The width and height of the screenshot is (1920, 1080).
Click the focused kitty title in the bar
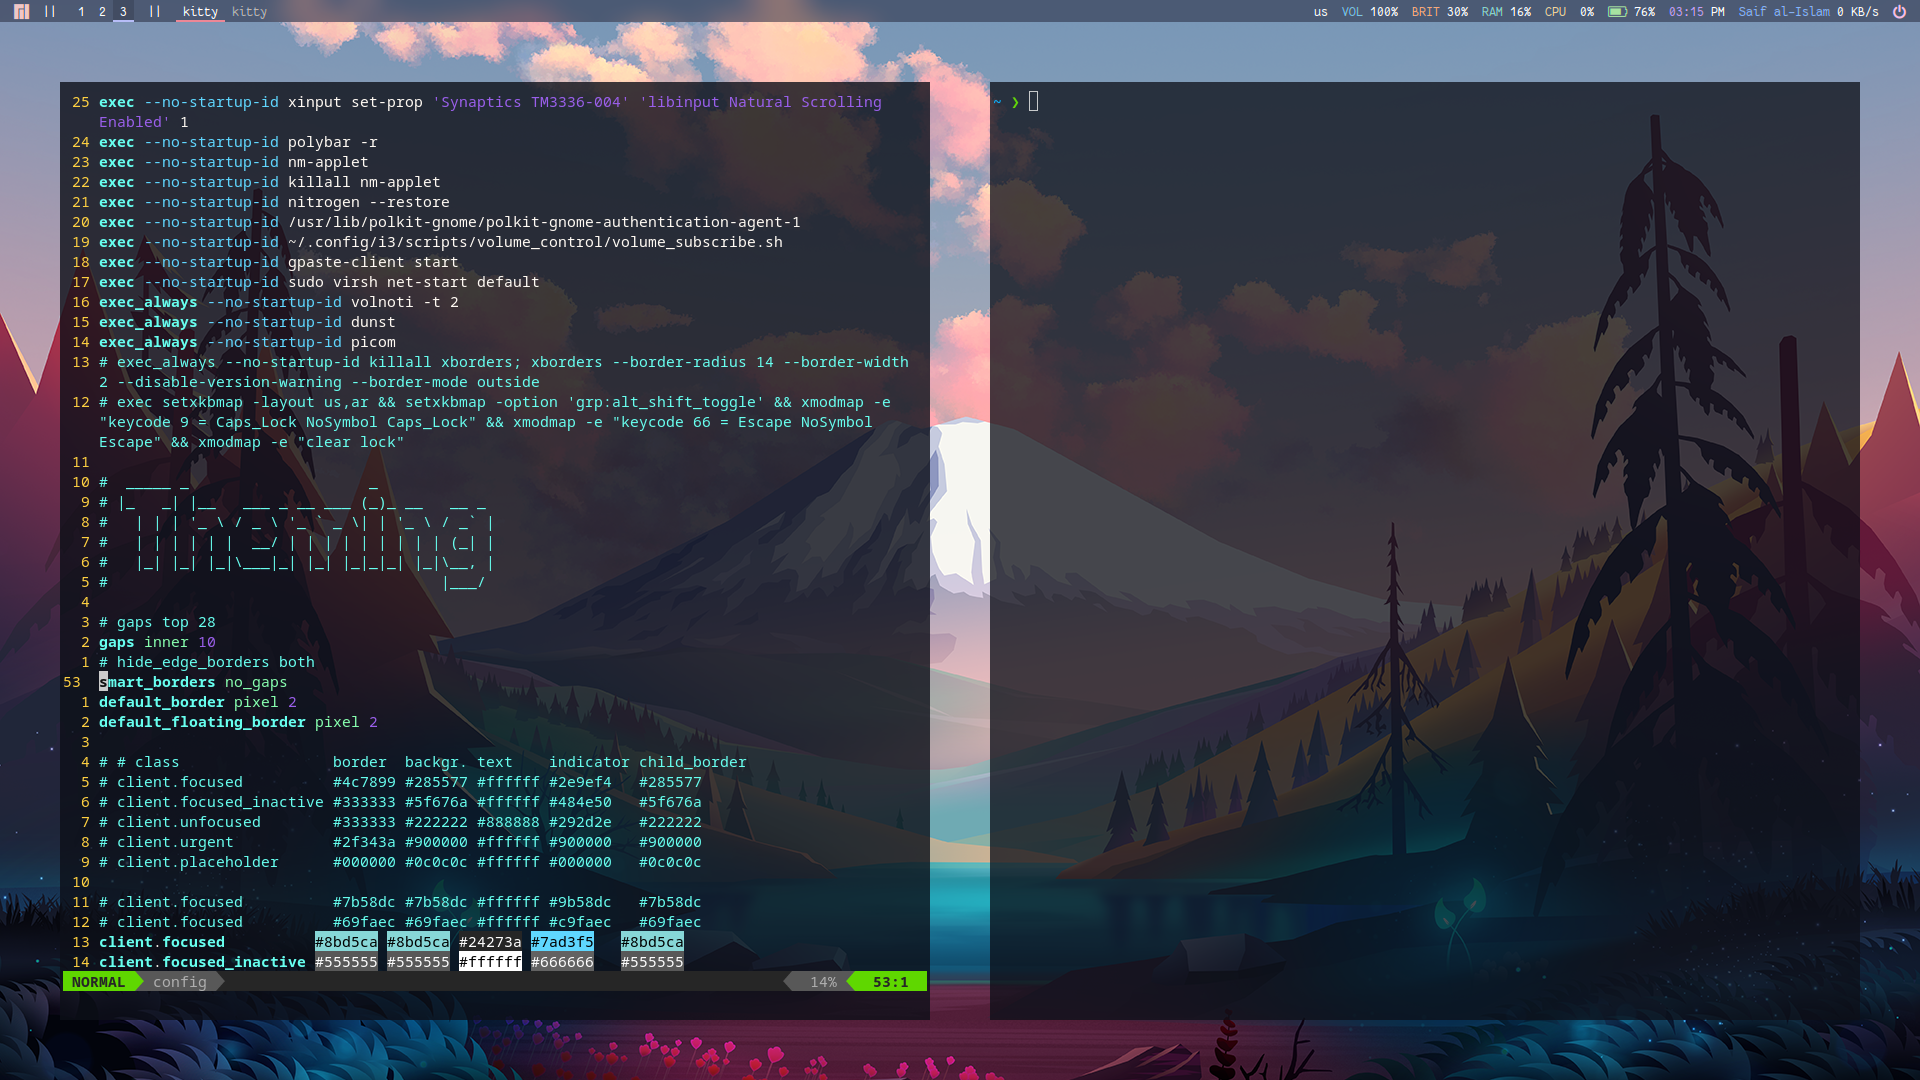tap(200, 12)
